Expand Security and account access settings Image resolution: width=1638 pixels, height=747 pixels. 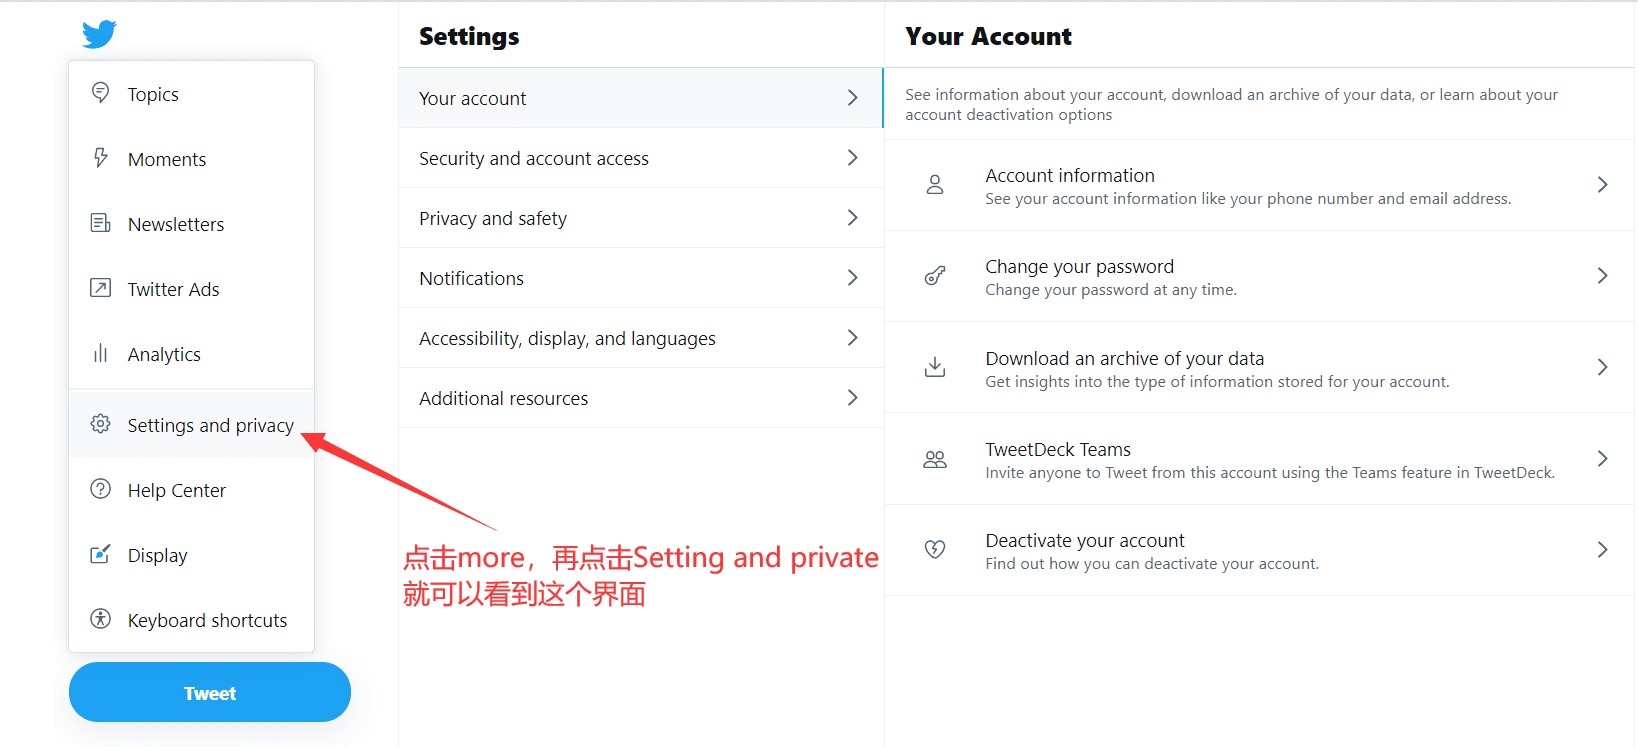click(x=640, y=158)
